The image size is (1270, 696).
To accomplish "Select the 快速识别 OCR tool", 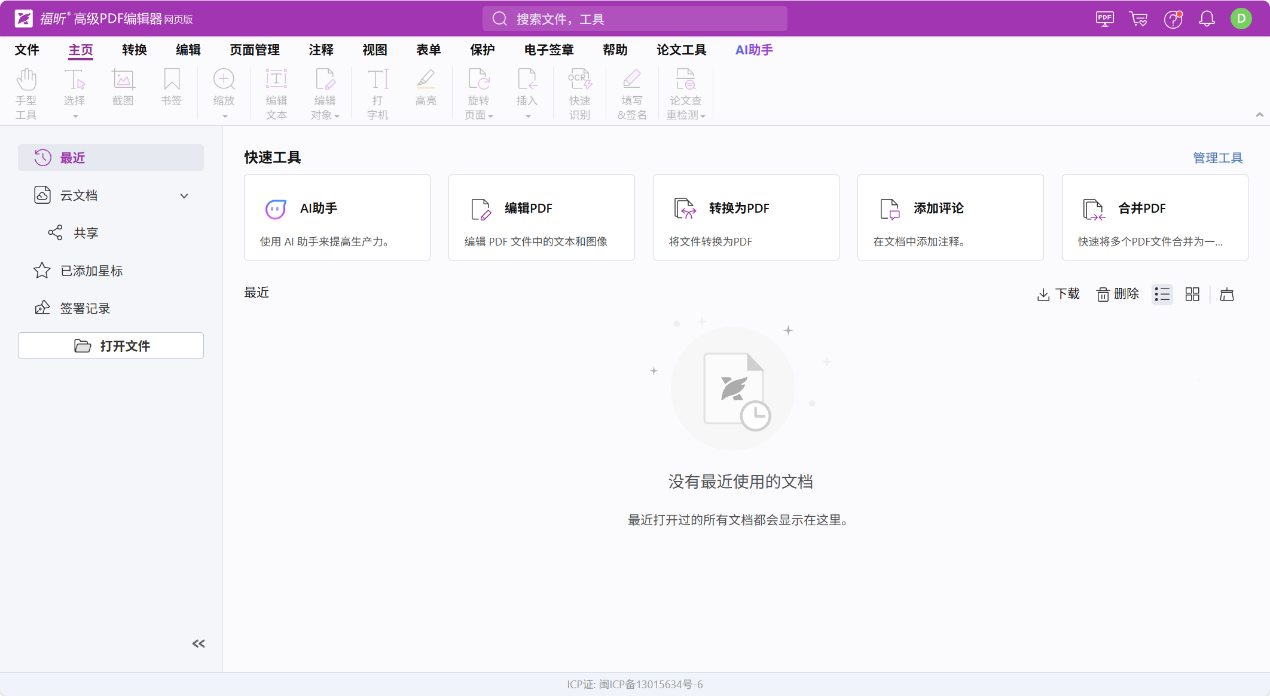I will click(x=580, y=95).
